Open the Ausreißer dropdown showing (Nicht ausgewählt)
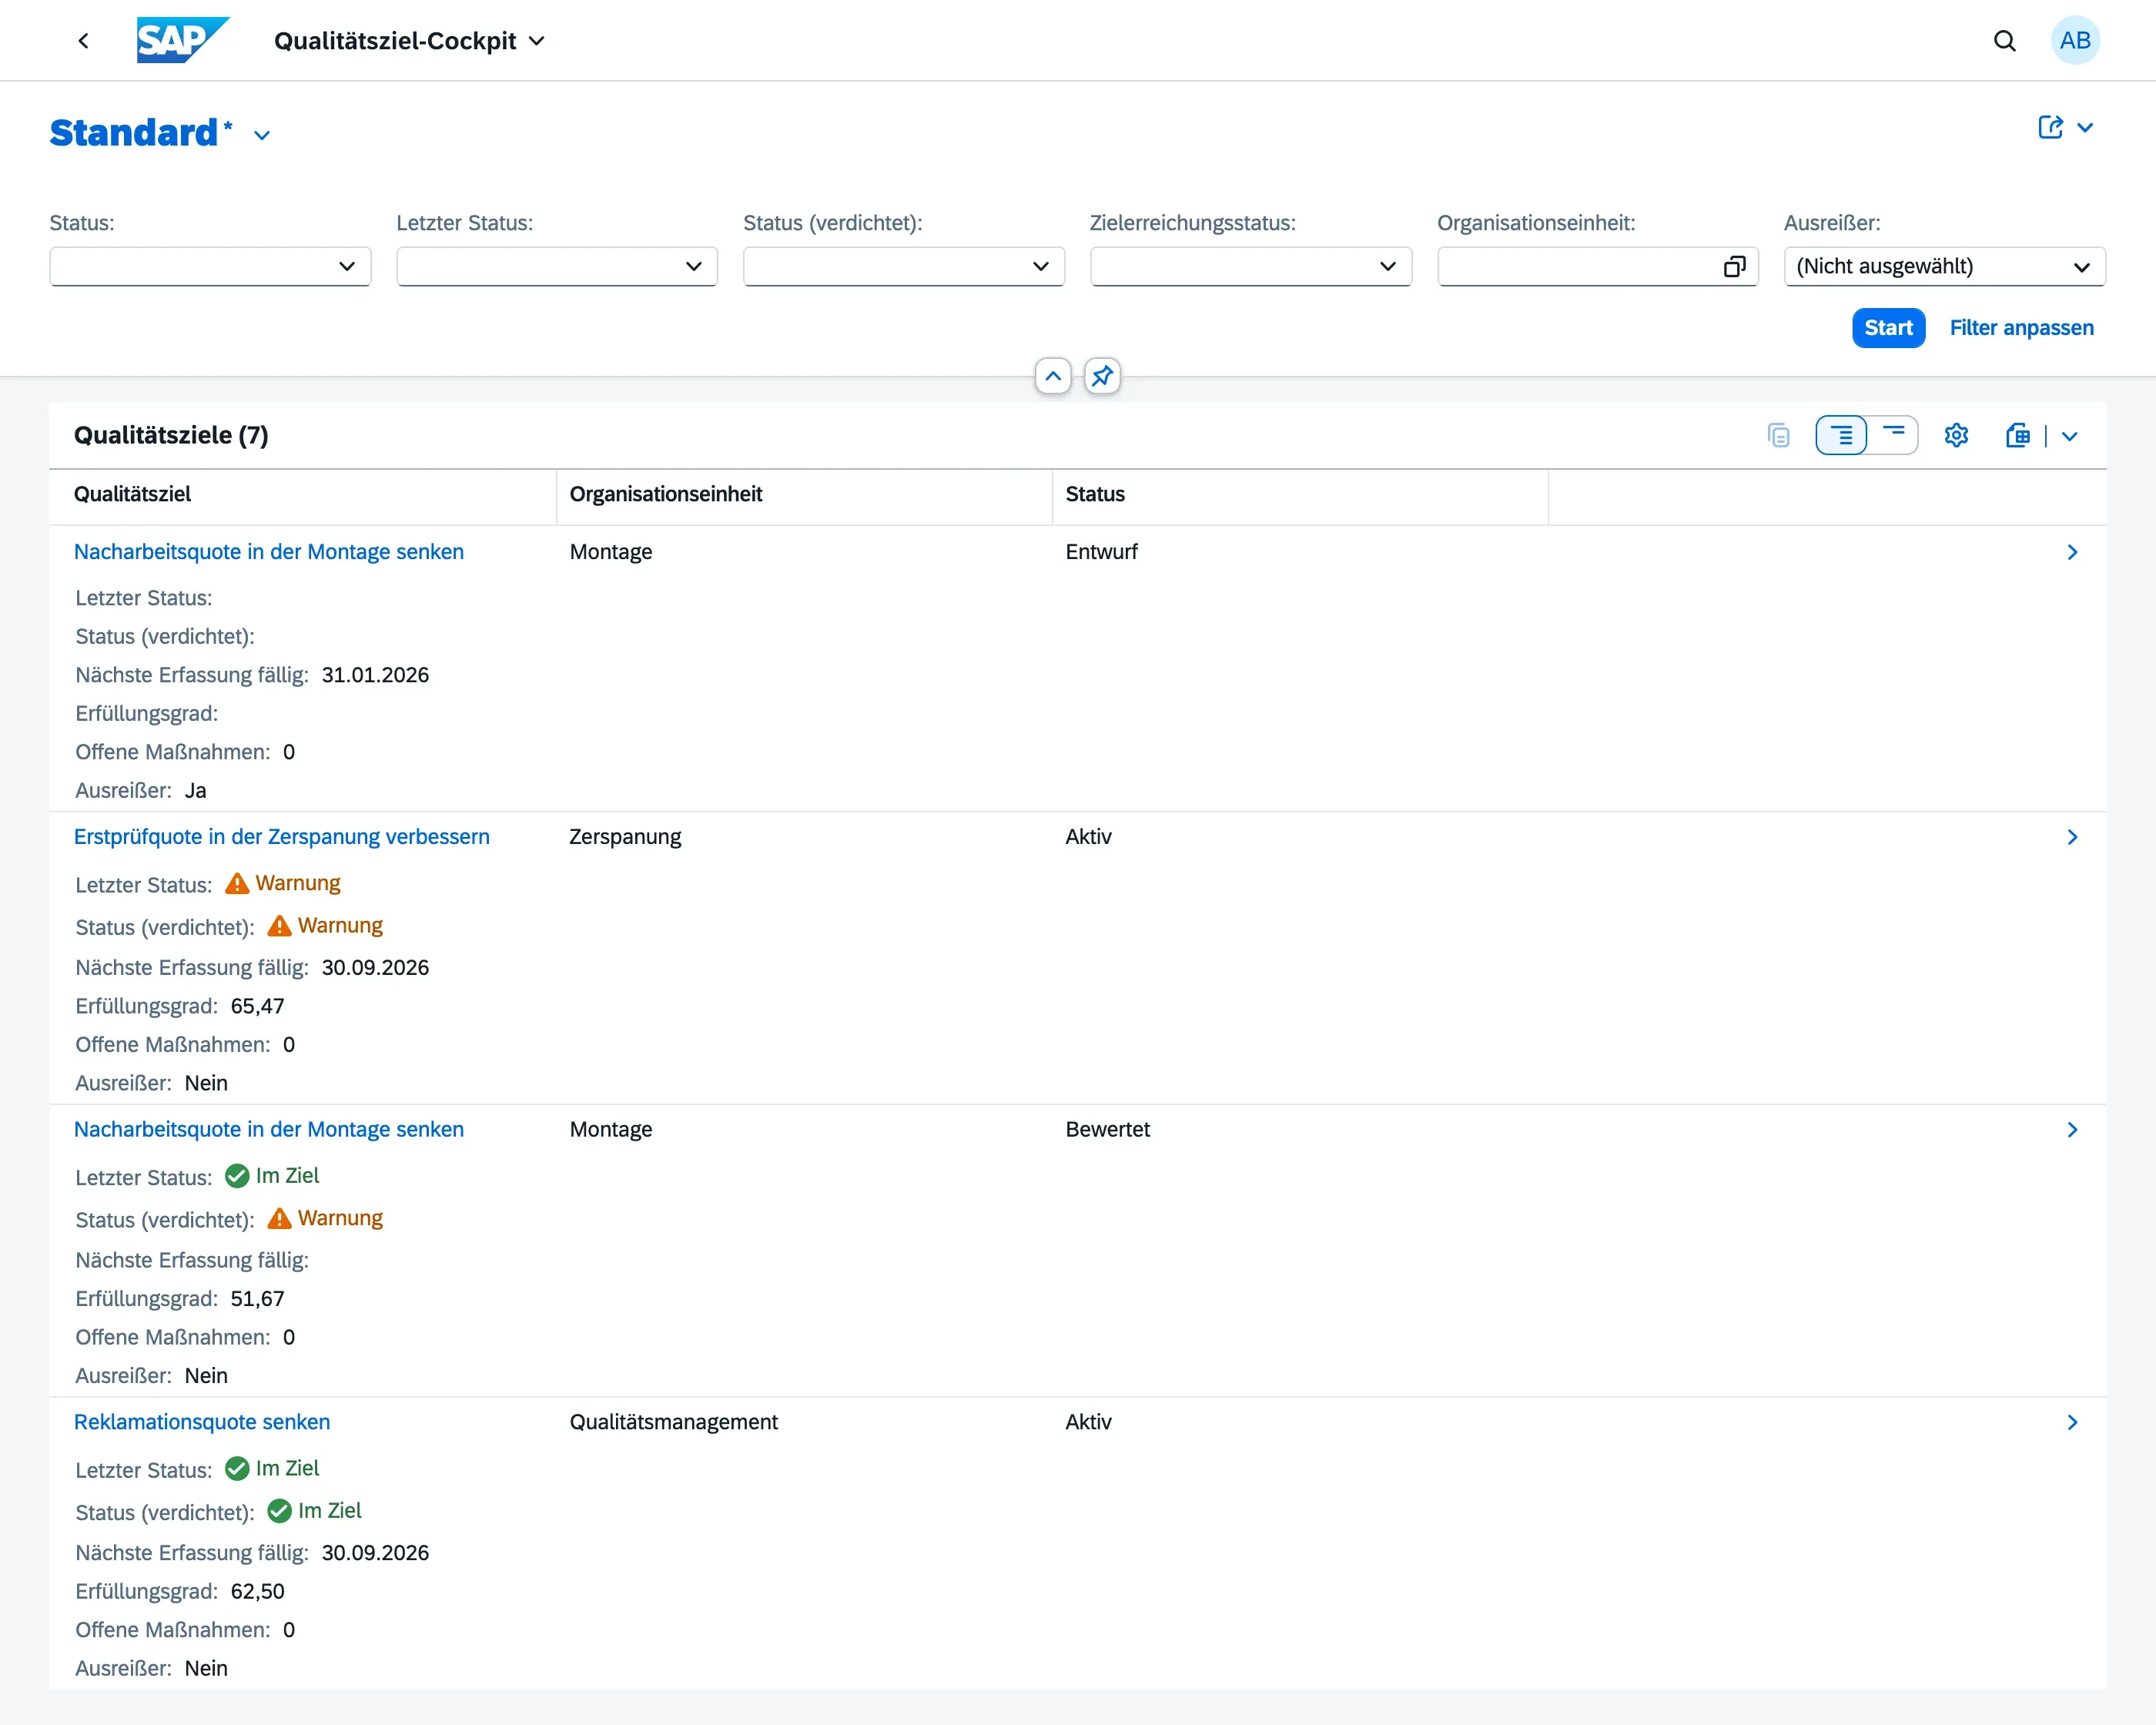 1945,266
